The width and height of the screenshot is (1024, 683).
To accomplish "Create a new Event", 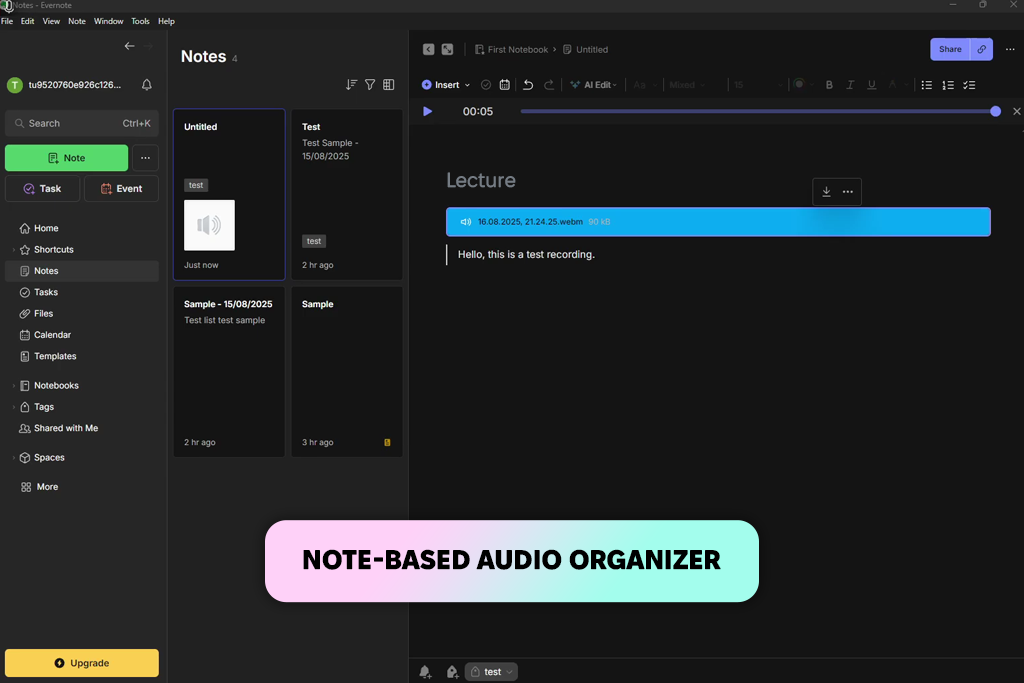I will 121,189.
